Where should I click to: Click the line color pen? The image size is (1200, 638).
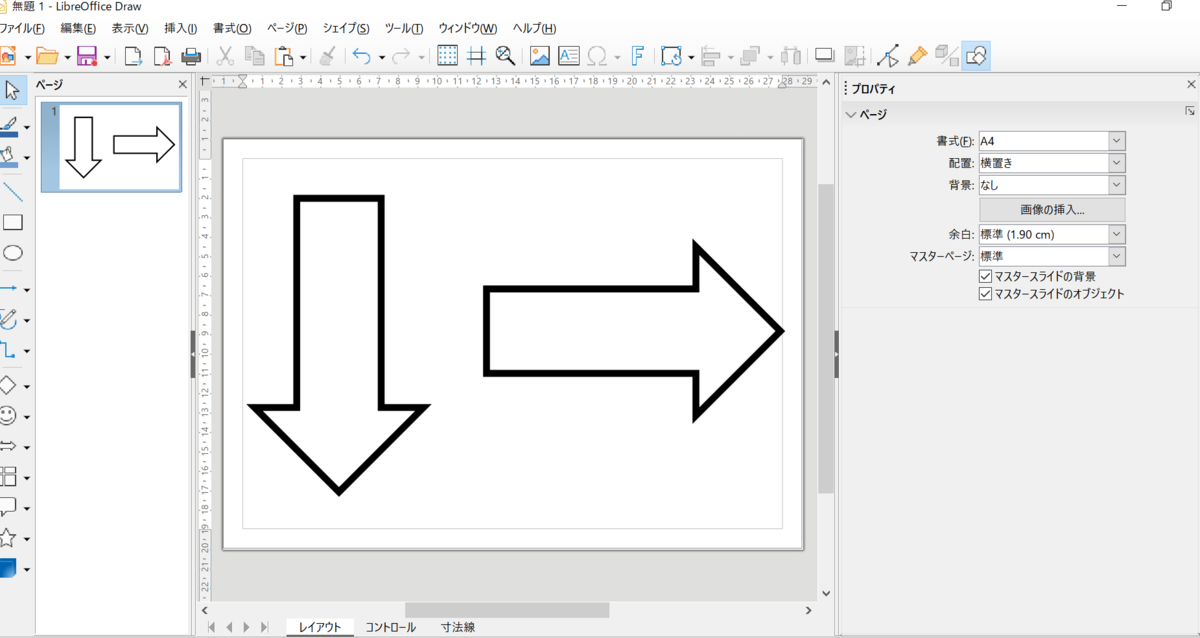(x=8, y=127)
